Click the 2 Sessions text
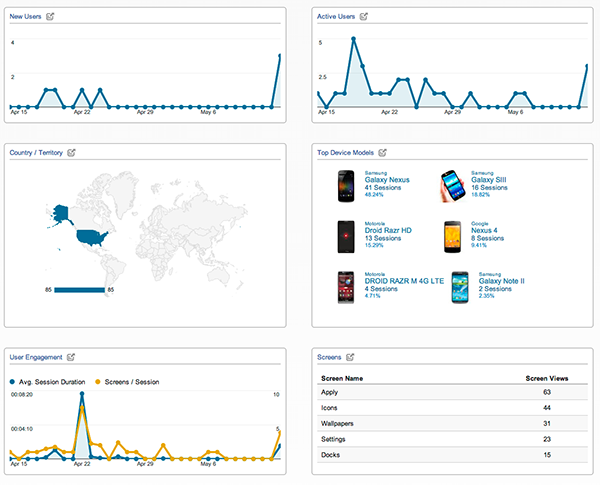 tap(495, 289)
